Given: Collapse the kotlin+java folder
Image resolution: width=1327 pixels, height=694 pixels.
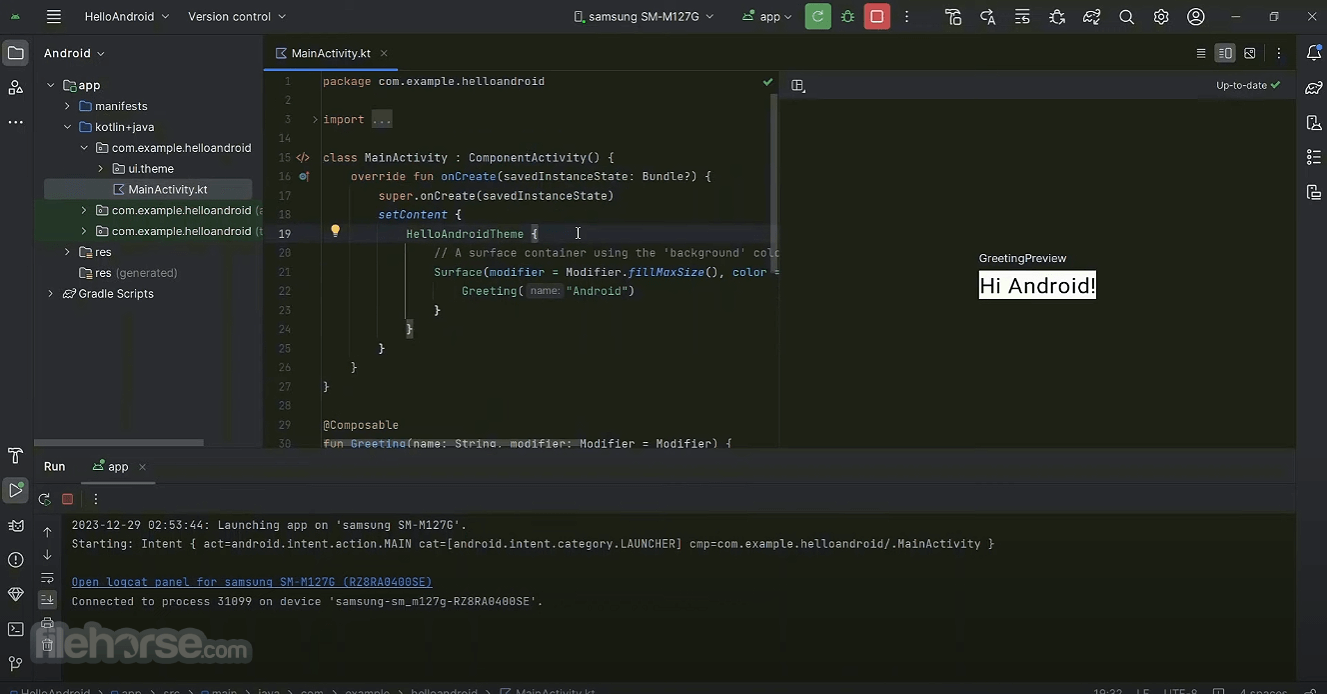Looking at the screenshot, I should [67, 127].
